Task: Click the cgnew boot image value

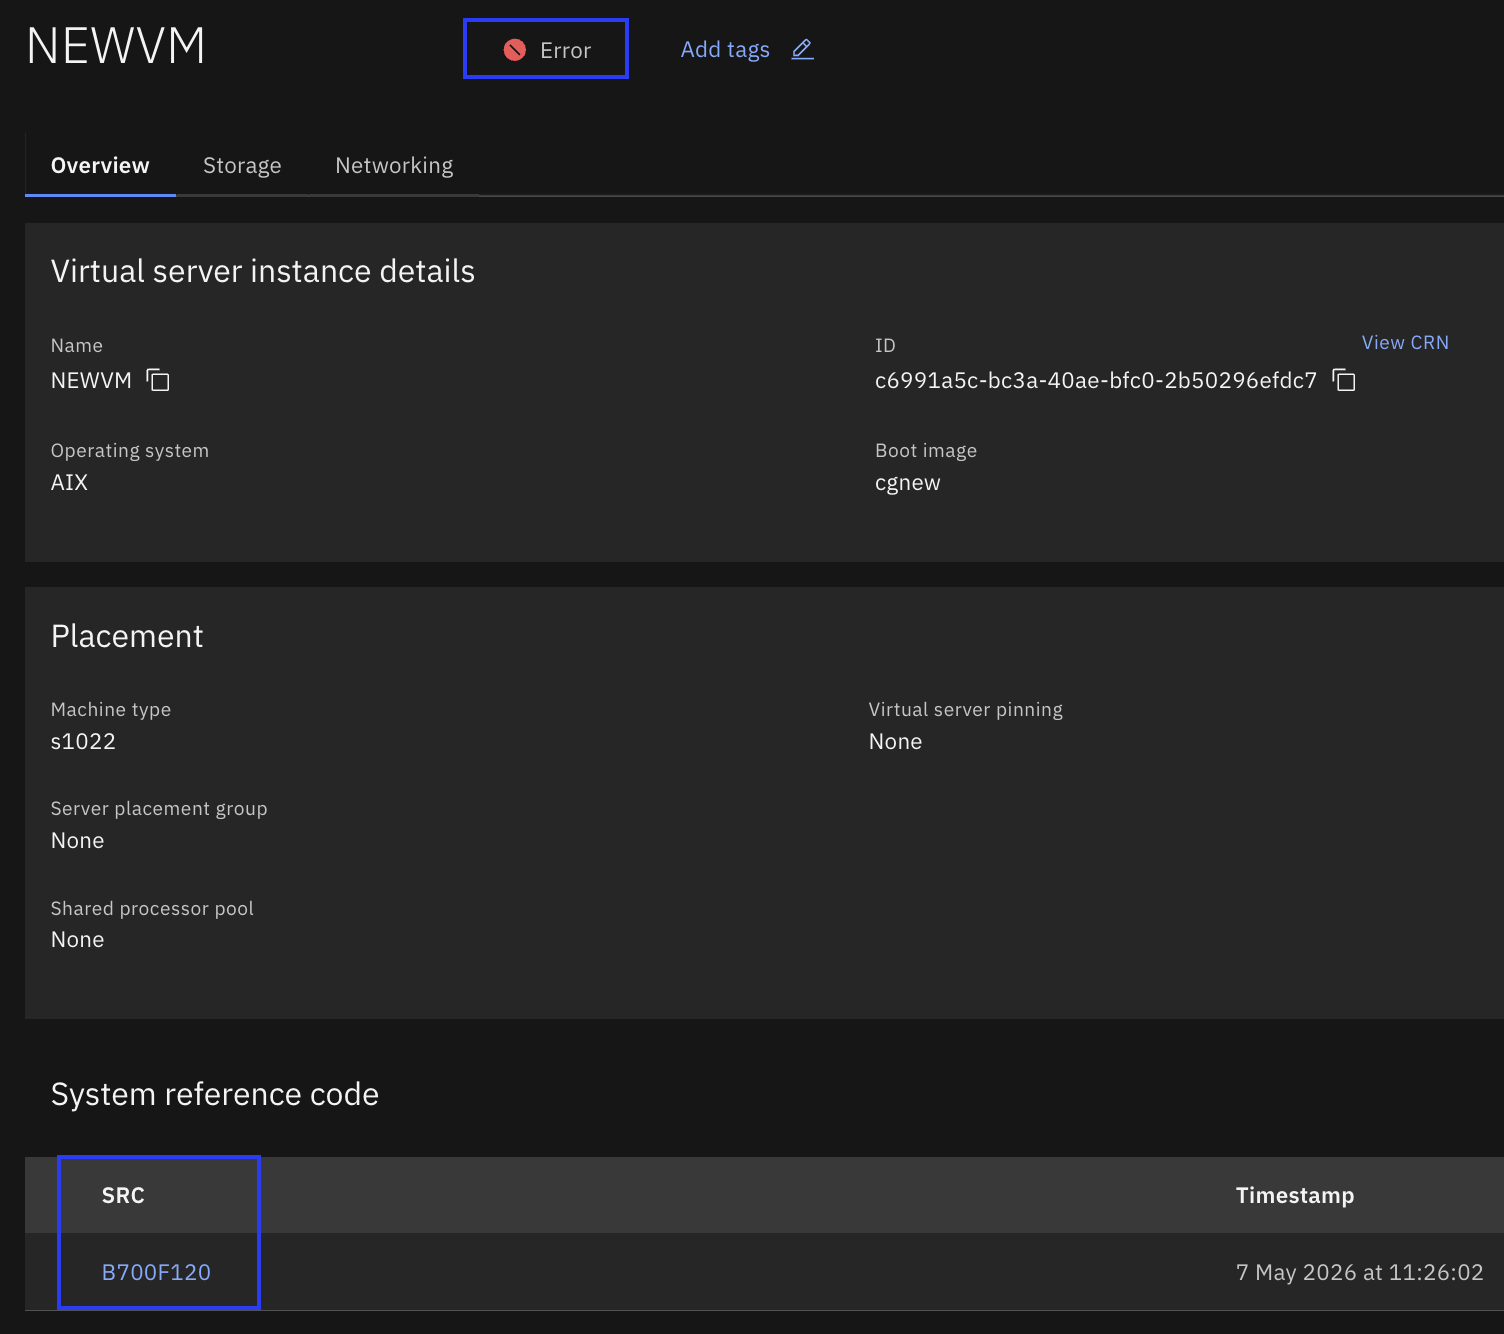Action: point(907,483)
